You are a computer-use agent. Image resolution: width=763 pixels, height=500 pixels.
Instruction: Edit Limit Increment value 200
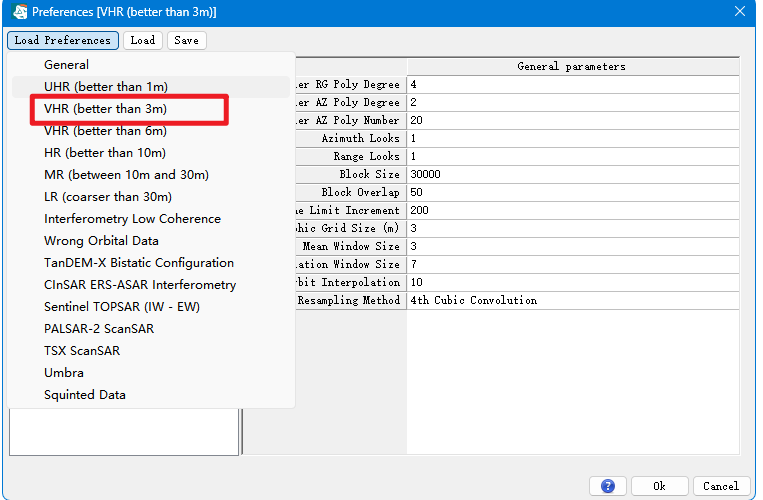tap(573, 210)
